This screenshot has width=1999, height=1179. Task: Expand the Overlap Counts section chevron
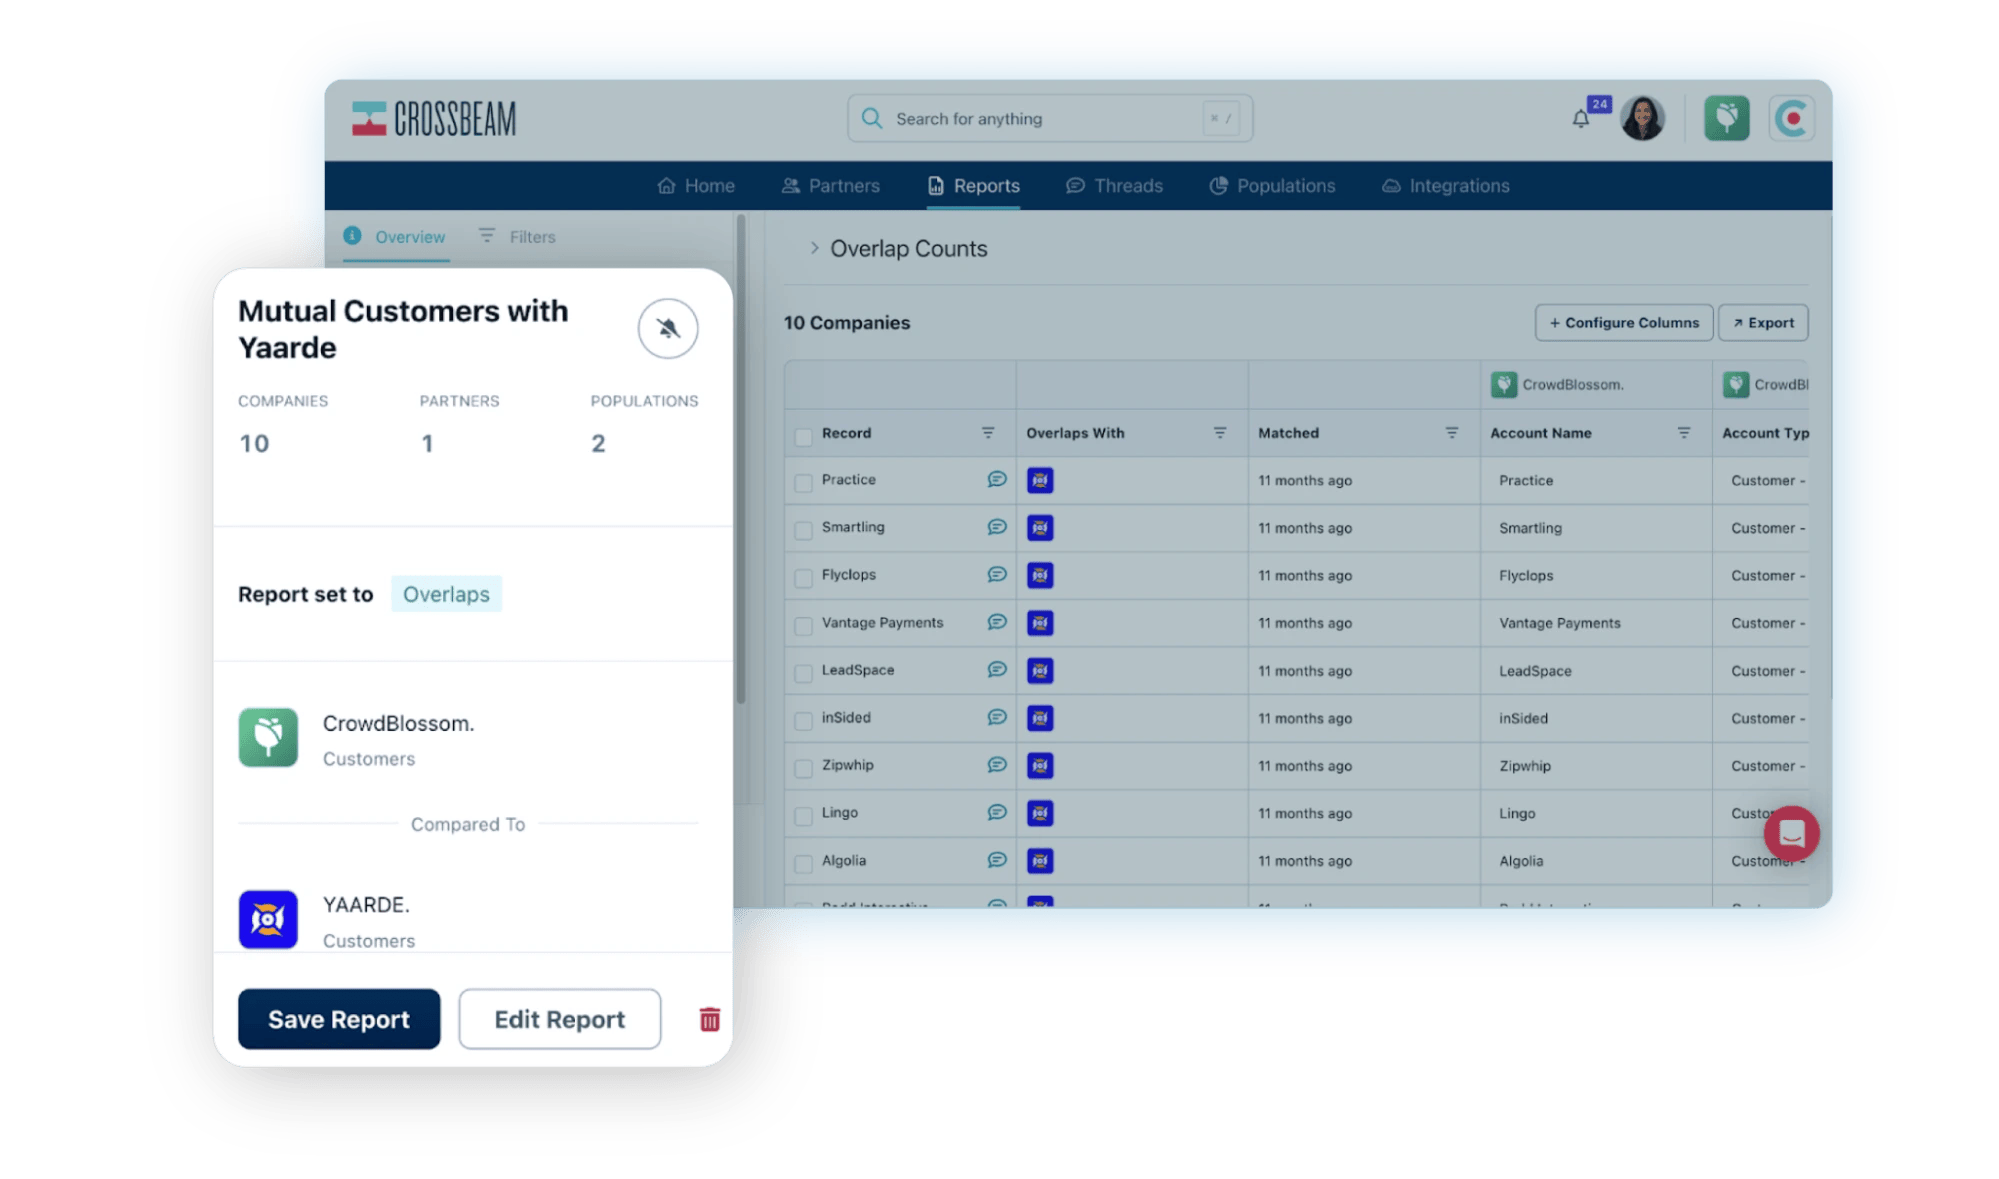[x=814, y=248]
